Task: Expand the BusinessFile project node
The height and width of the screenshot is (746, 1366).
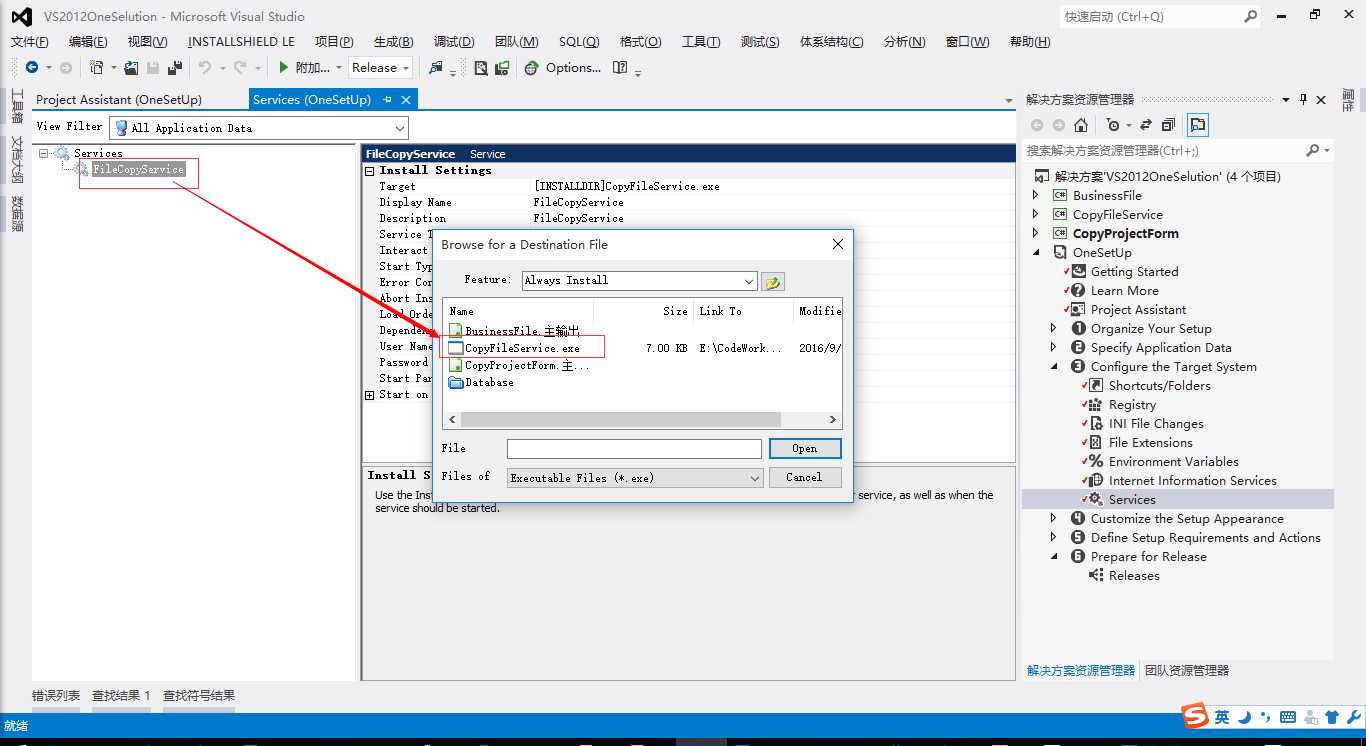Action: click(1036, 196)
